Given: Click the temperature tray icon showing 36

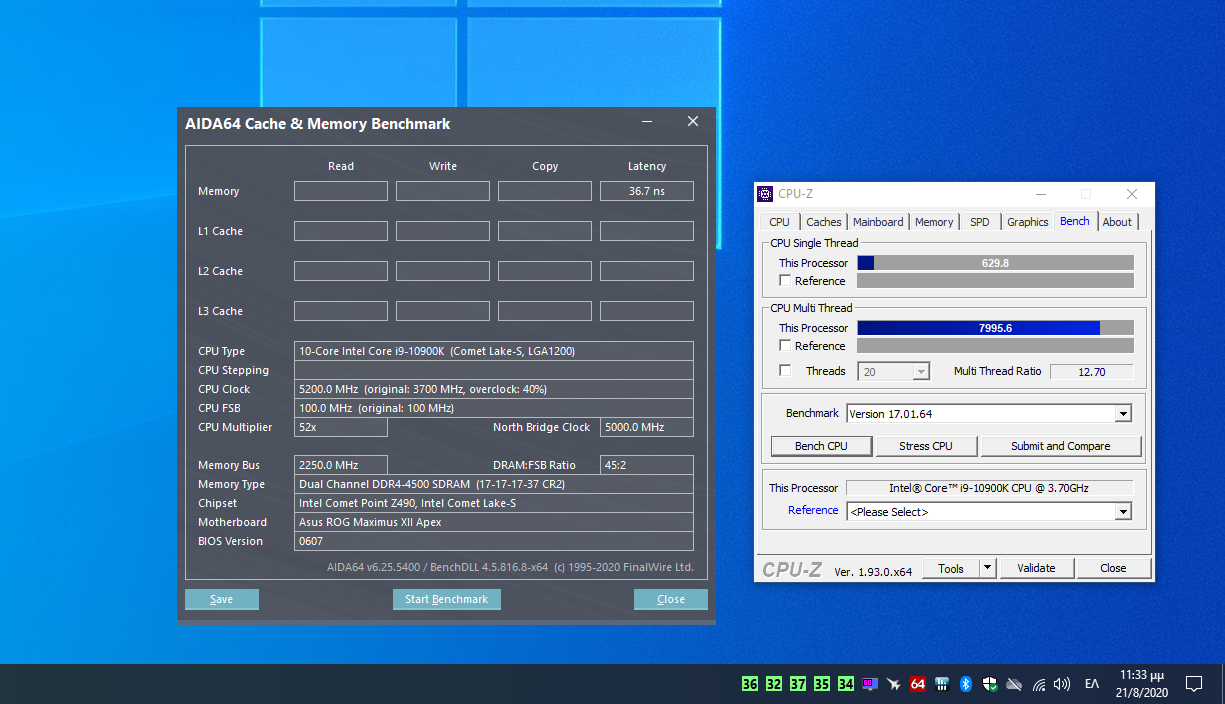Looking at the screenshot, I should click(749, 684).
